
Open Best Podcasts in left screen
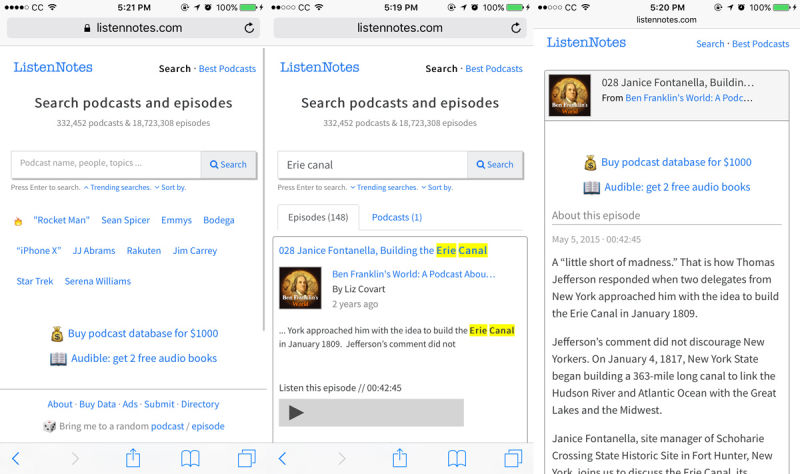227,68
